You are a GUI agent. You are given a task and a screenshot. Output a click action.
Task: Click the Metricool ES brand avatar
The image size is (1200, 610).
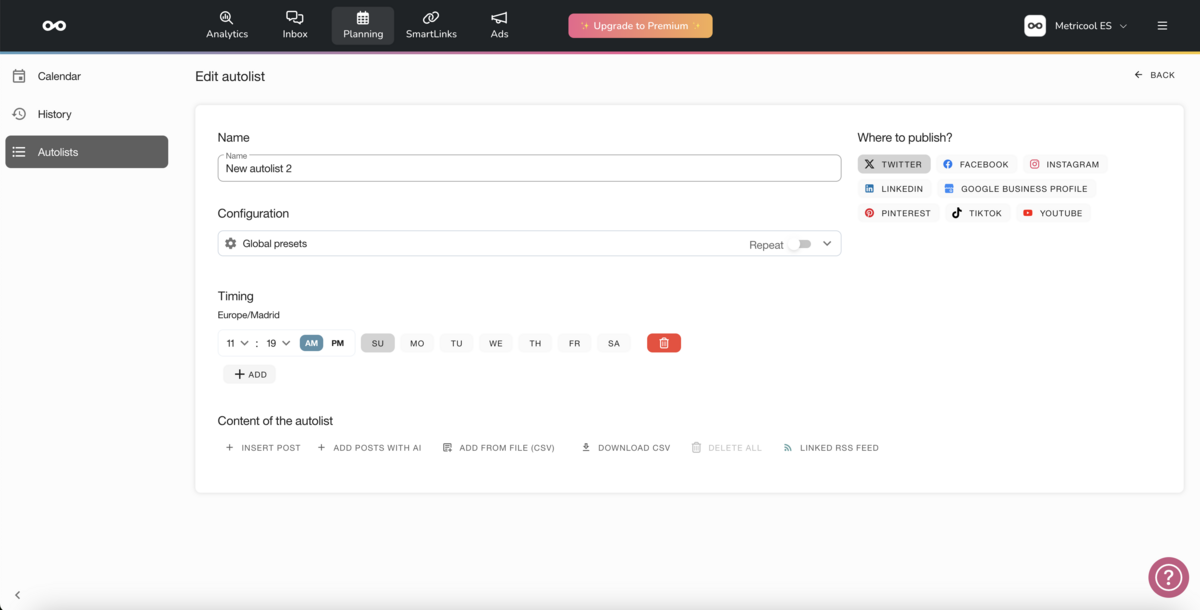pyautogui.click(x=1035, y=26)
